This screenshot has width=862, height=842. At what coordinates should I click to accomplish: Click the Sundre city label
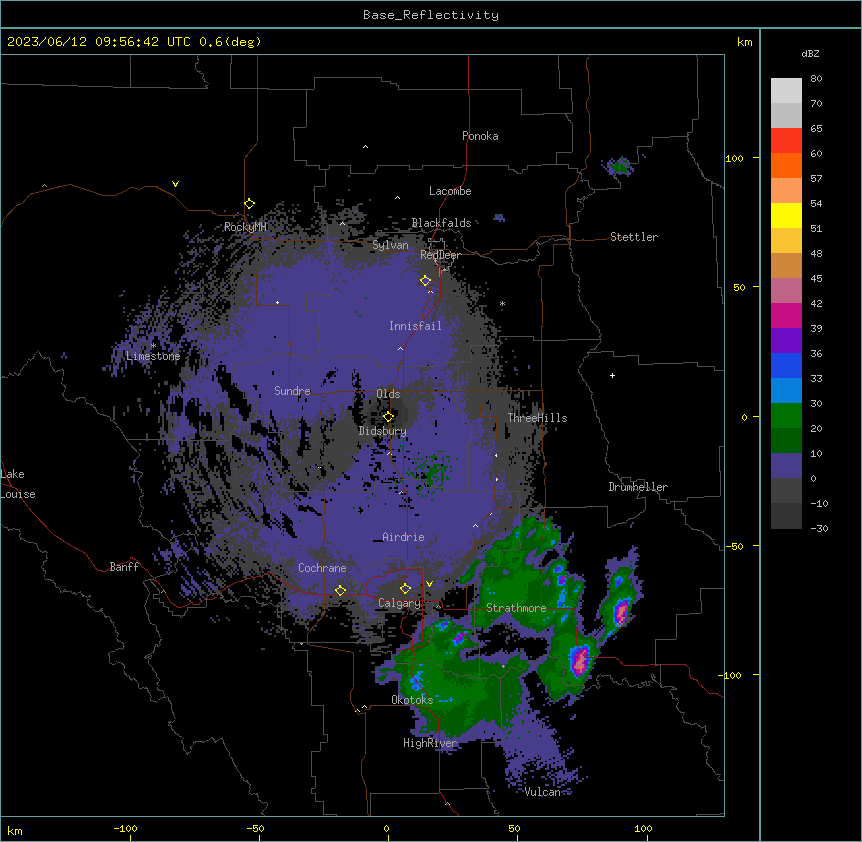[x=292, y=391]
